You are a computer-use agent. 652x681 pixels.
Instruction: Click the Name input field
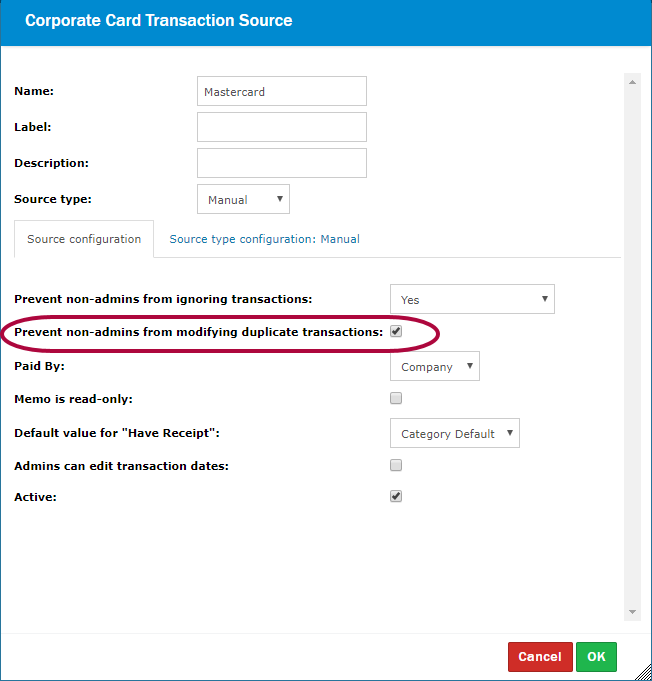click(x=282, y=91)
